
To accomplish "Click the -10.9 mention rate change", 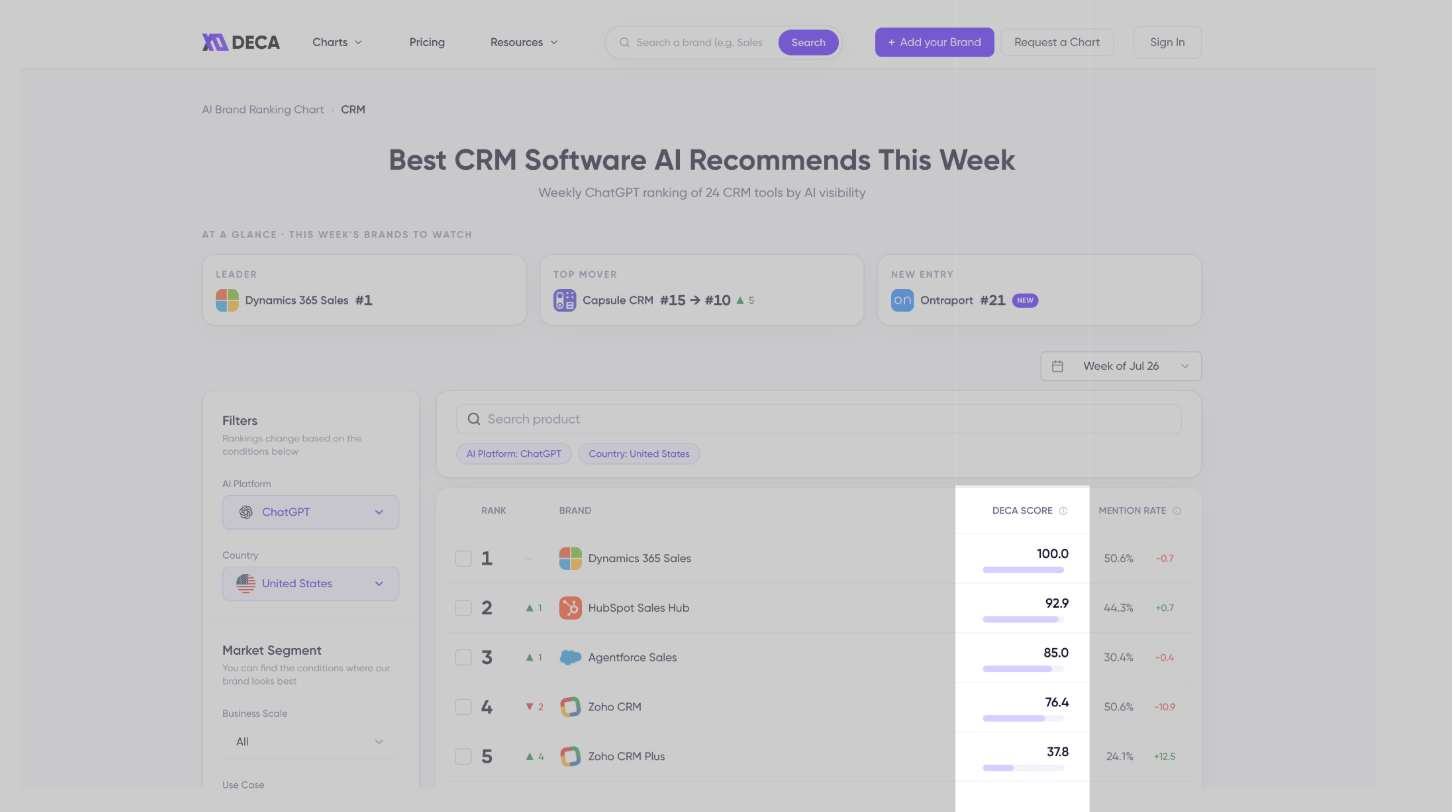I will coord(1165,707).
